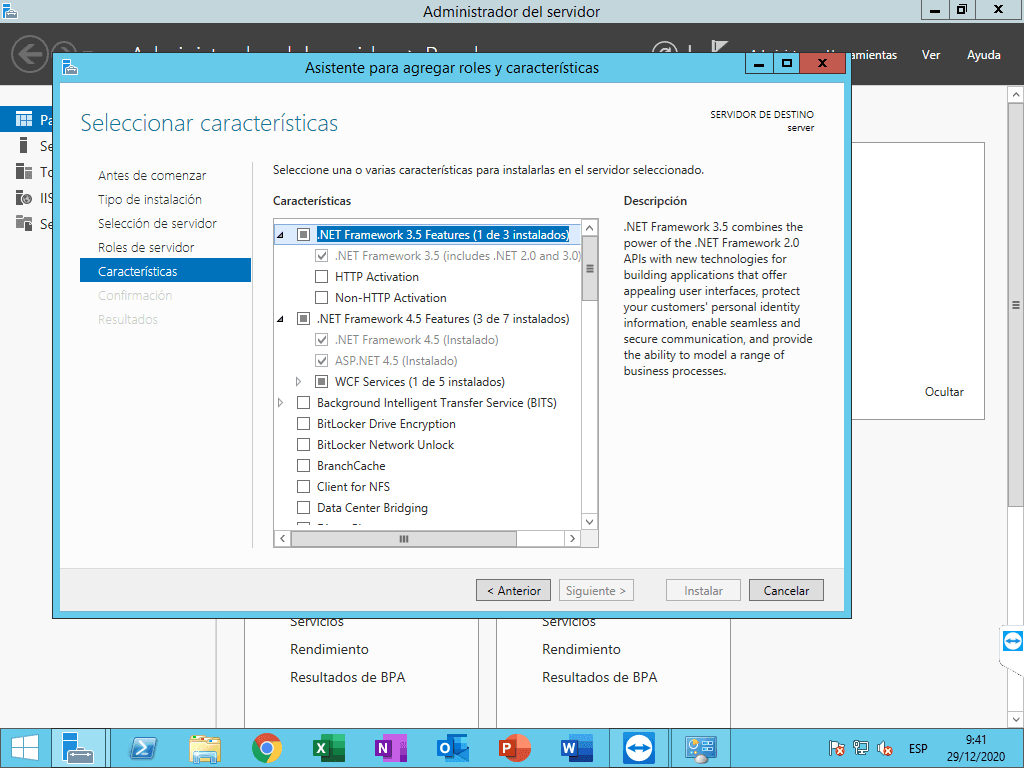Open the Ayuda menu
1024x768 pixels.
983,55
